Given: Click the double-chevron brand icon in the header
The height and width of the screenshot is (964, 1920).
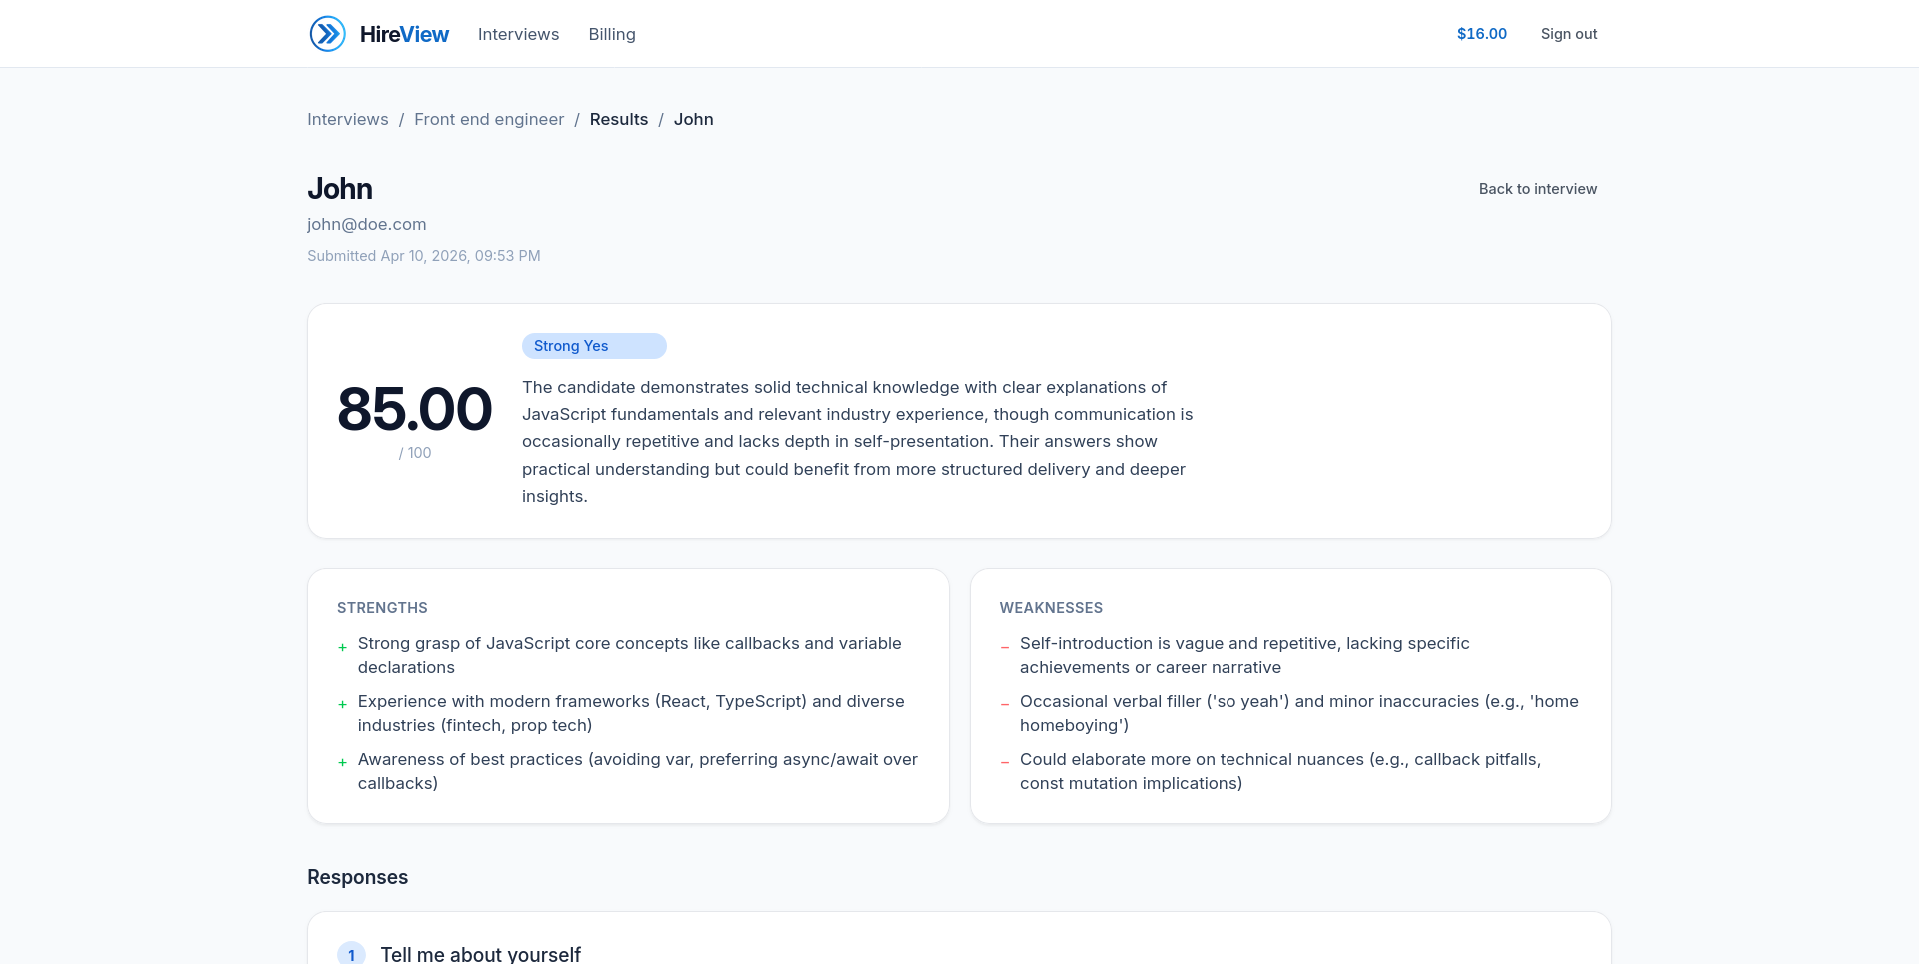Looking at the screenshot, I should point(327,33).
